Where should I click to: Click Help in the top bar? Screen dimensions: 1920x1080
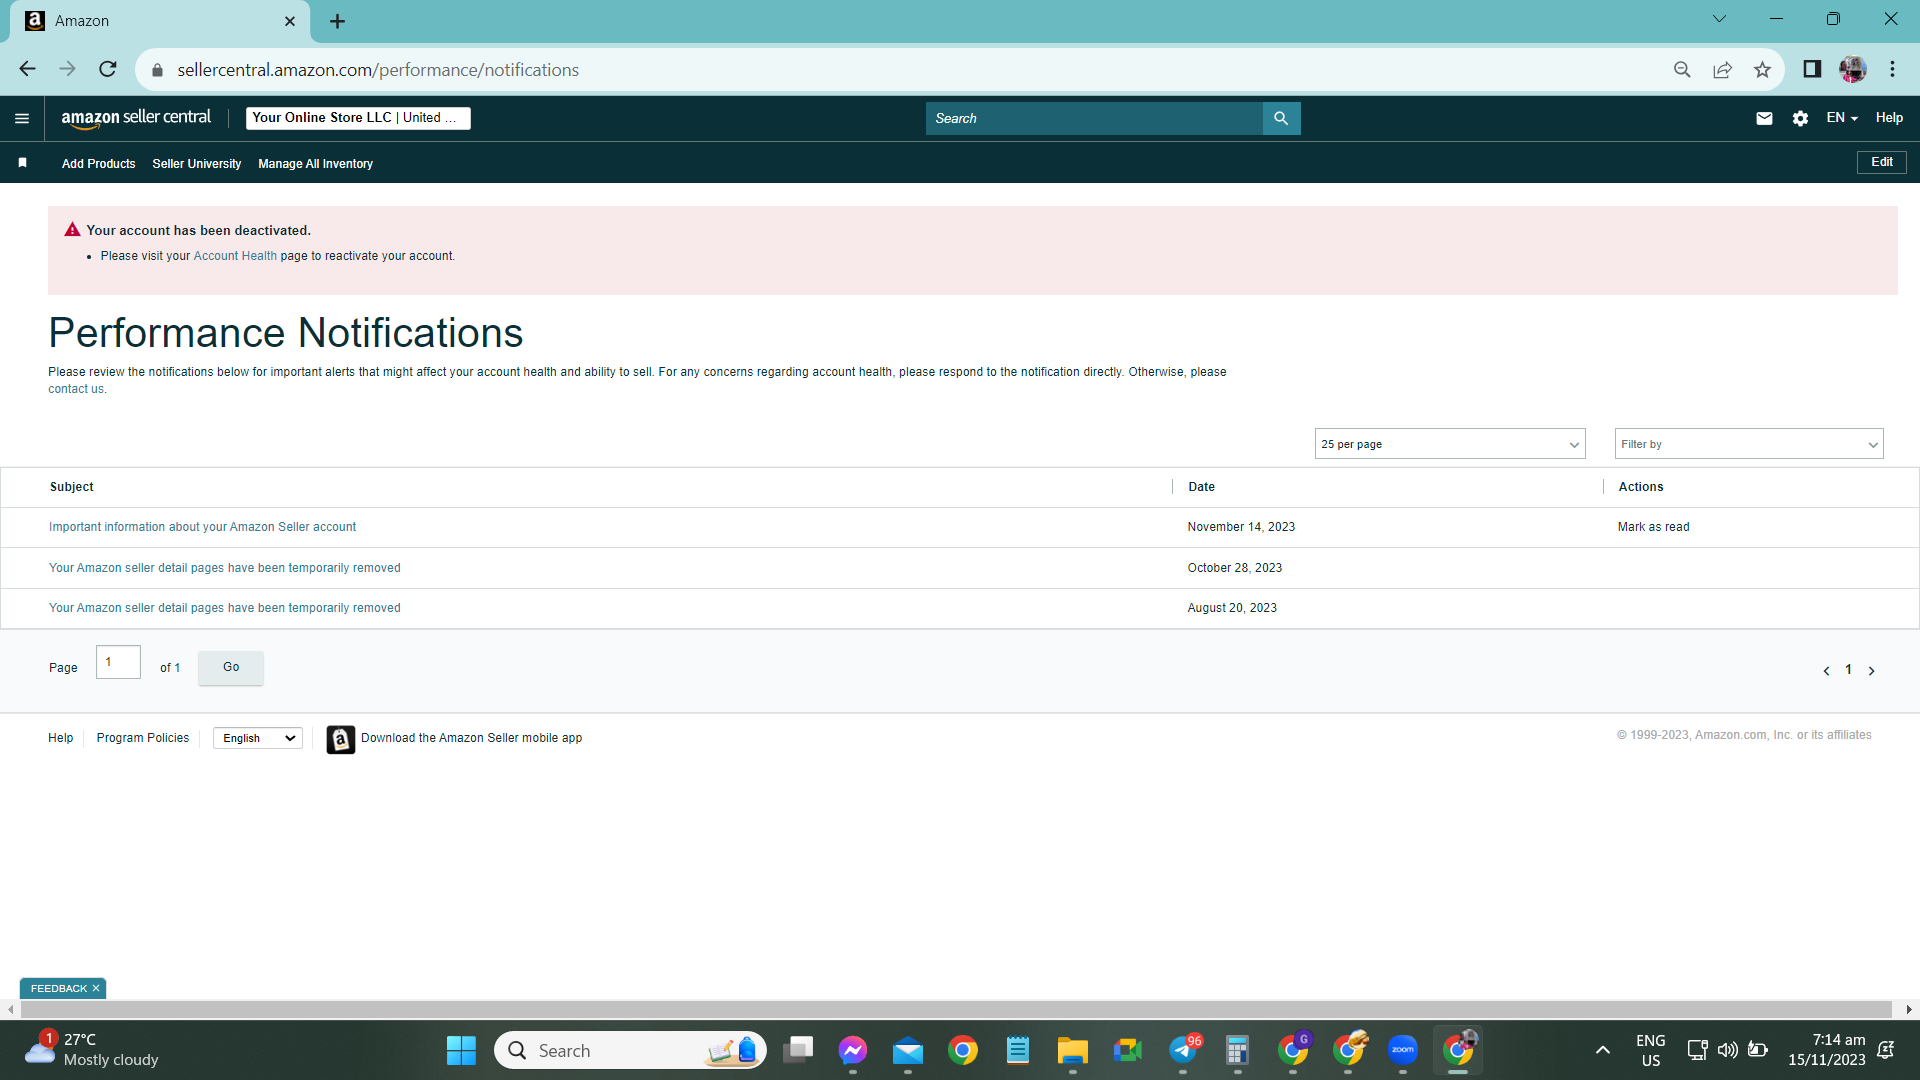pos(1889,118)
